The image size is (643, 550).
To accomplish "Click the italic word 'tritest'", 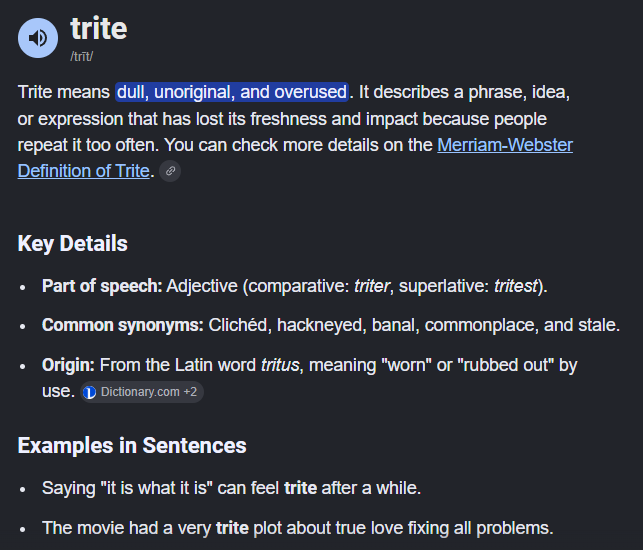I will (515, 286).
